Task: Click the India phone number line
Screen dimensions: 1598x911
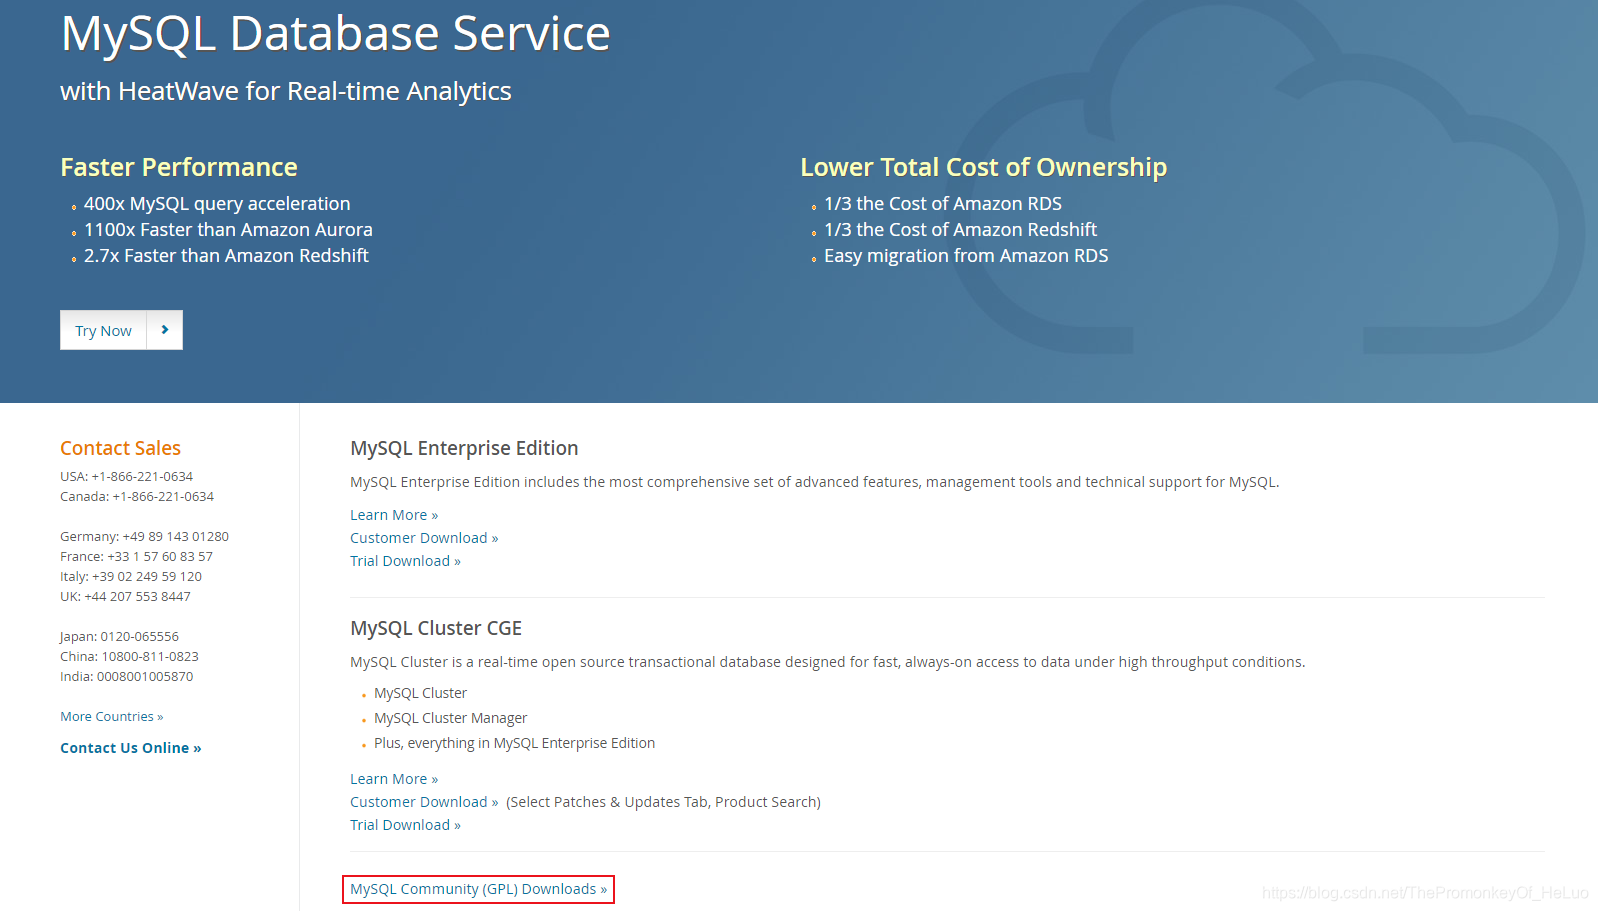Action: coord(127,677)
